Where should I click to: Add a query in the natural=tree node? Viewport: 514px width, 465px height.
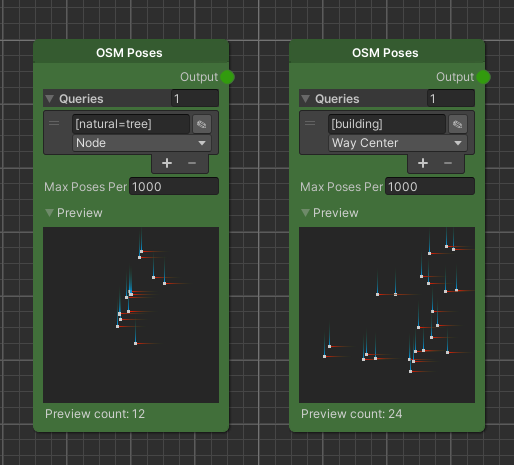(167, 163)
